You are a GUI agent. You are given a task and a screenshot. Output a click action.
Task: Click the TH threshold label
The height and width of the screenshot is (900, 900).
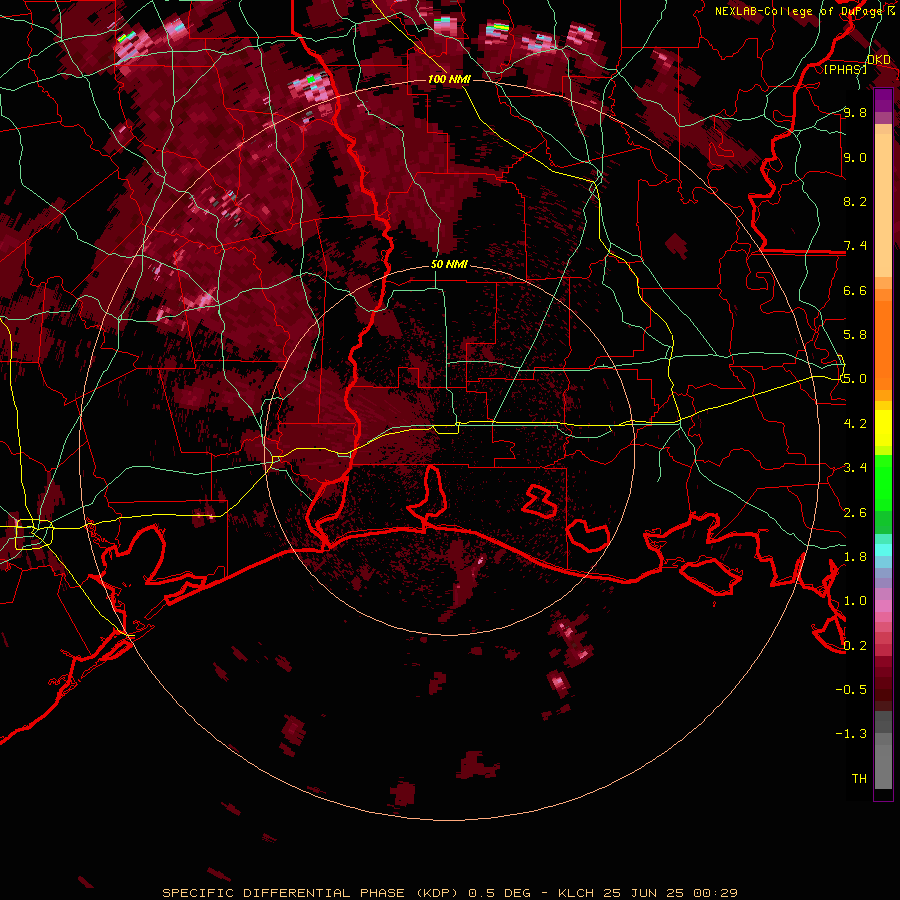[859, 778]
